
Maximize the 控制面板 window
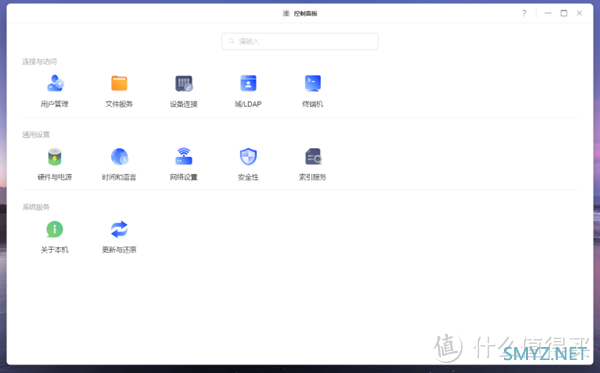564,13
